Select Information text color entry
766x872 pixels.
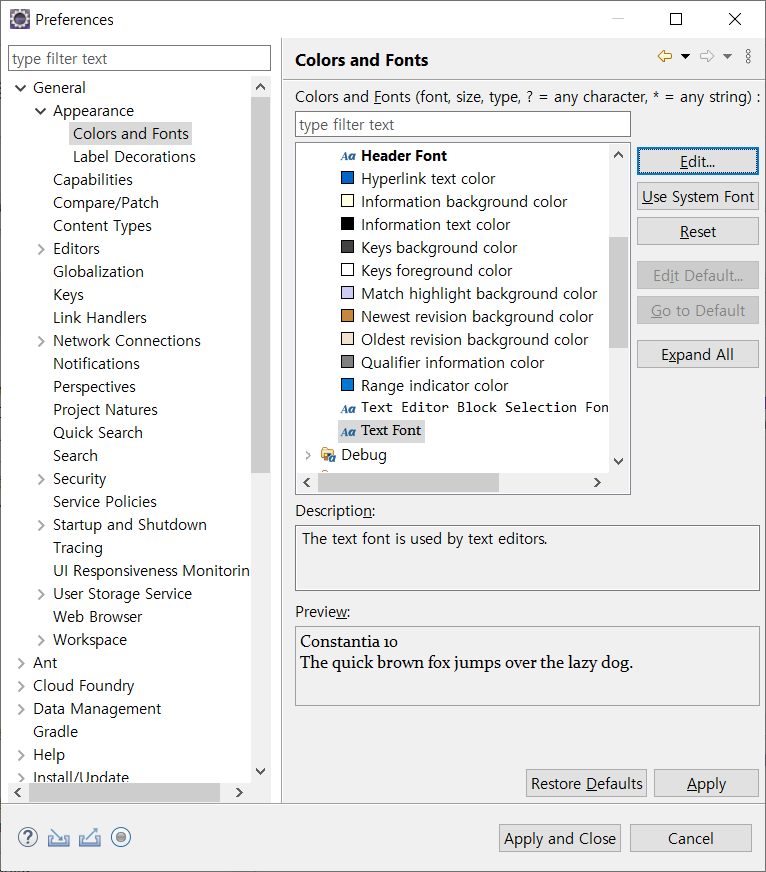(435, 225)
